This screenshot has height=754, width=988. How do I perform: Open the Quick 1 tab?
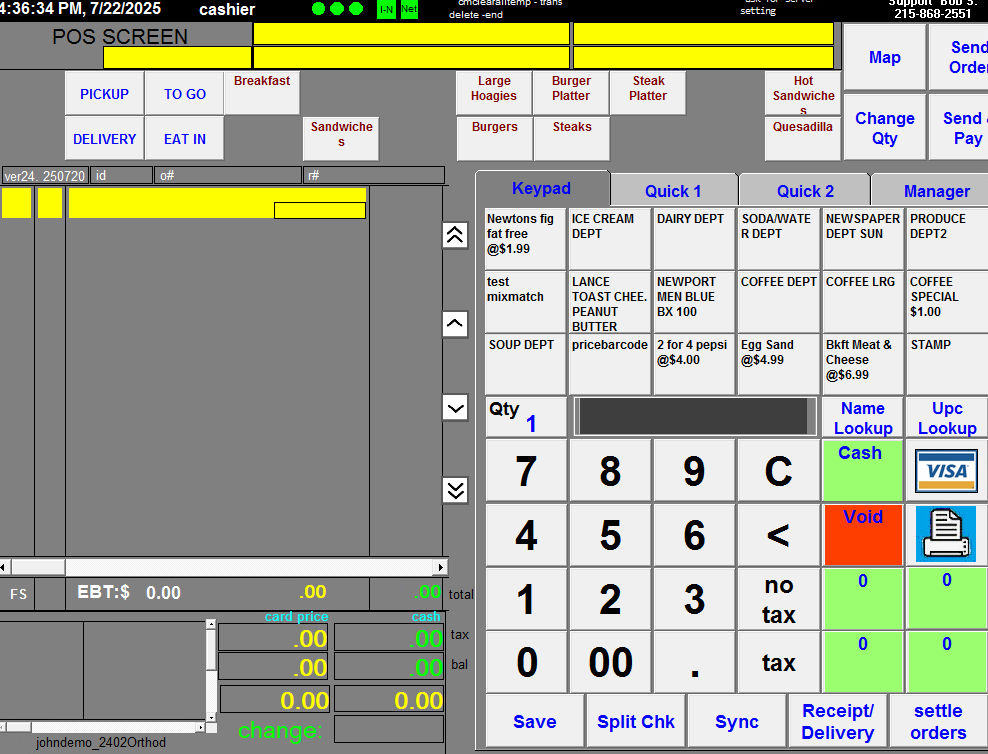[673, 191]
